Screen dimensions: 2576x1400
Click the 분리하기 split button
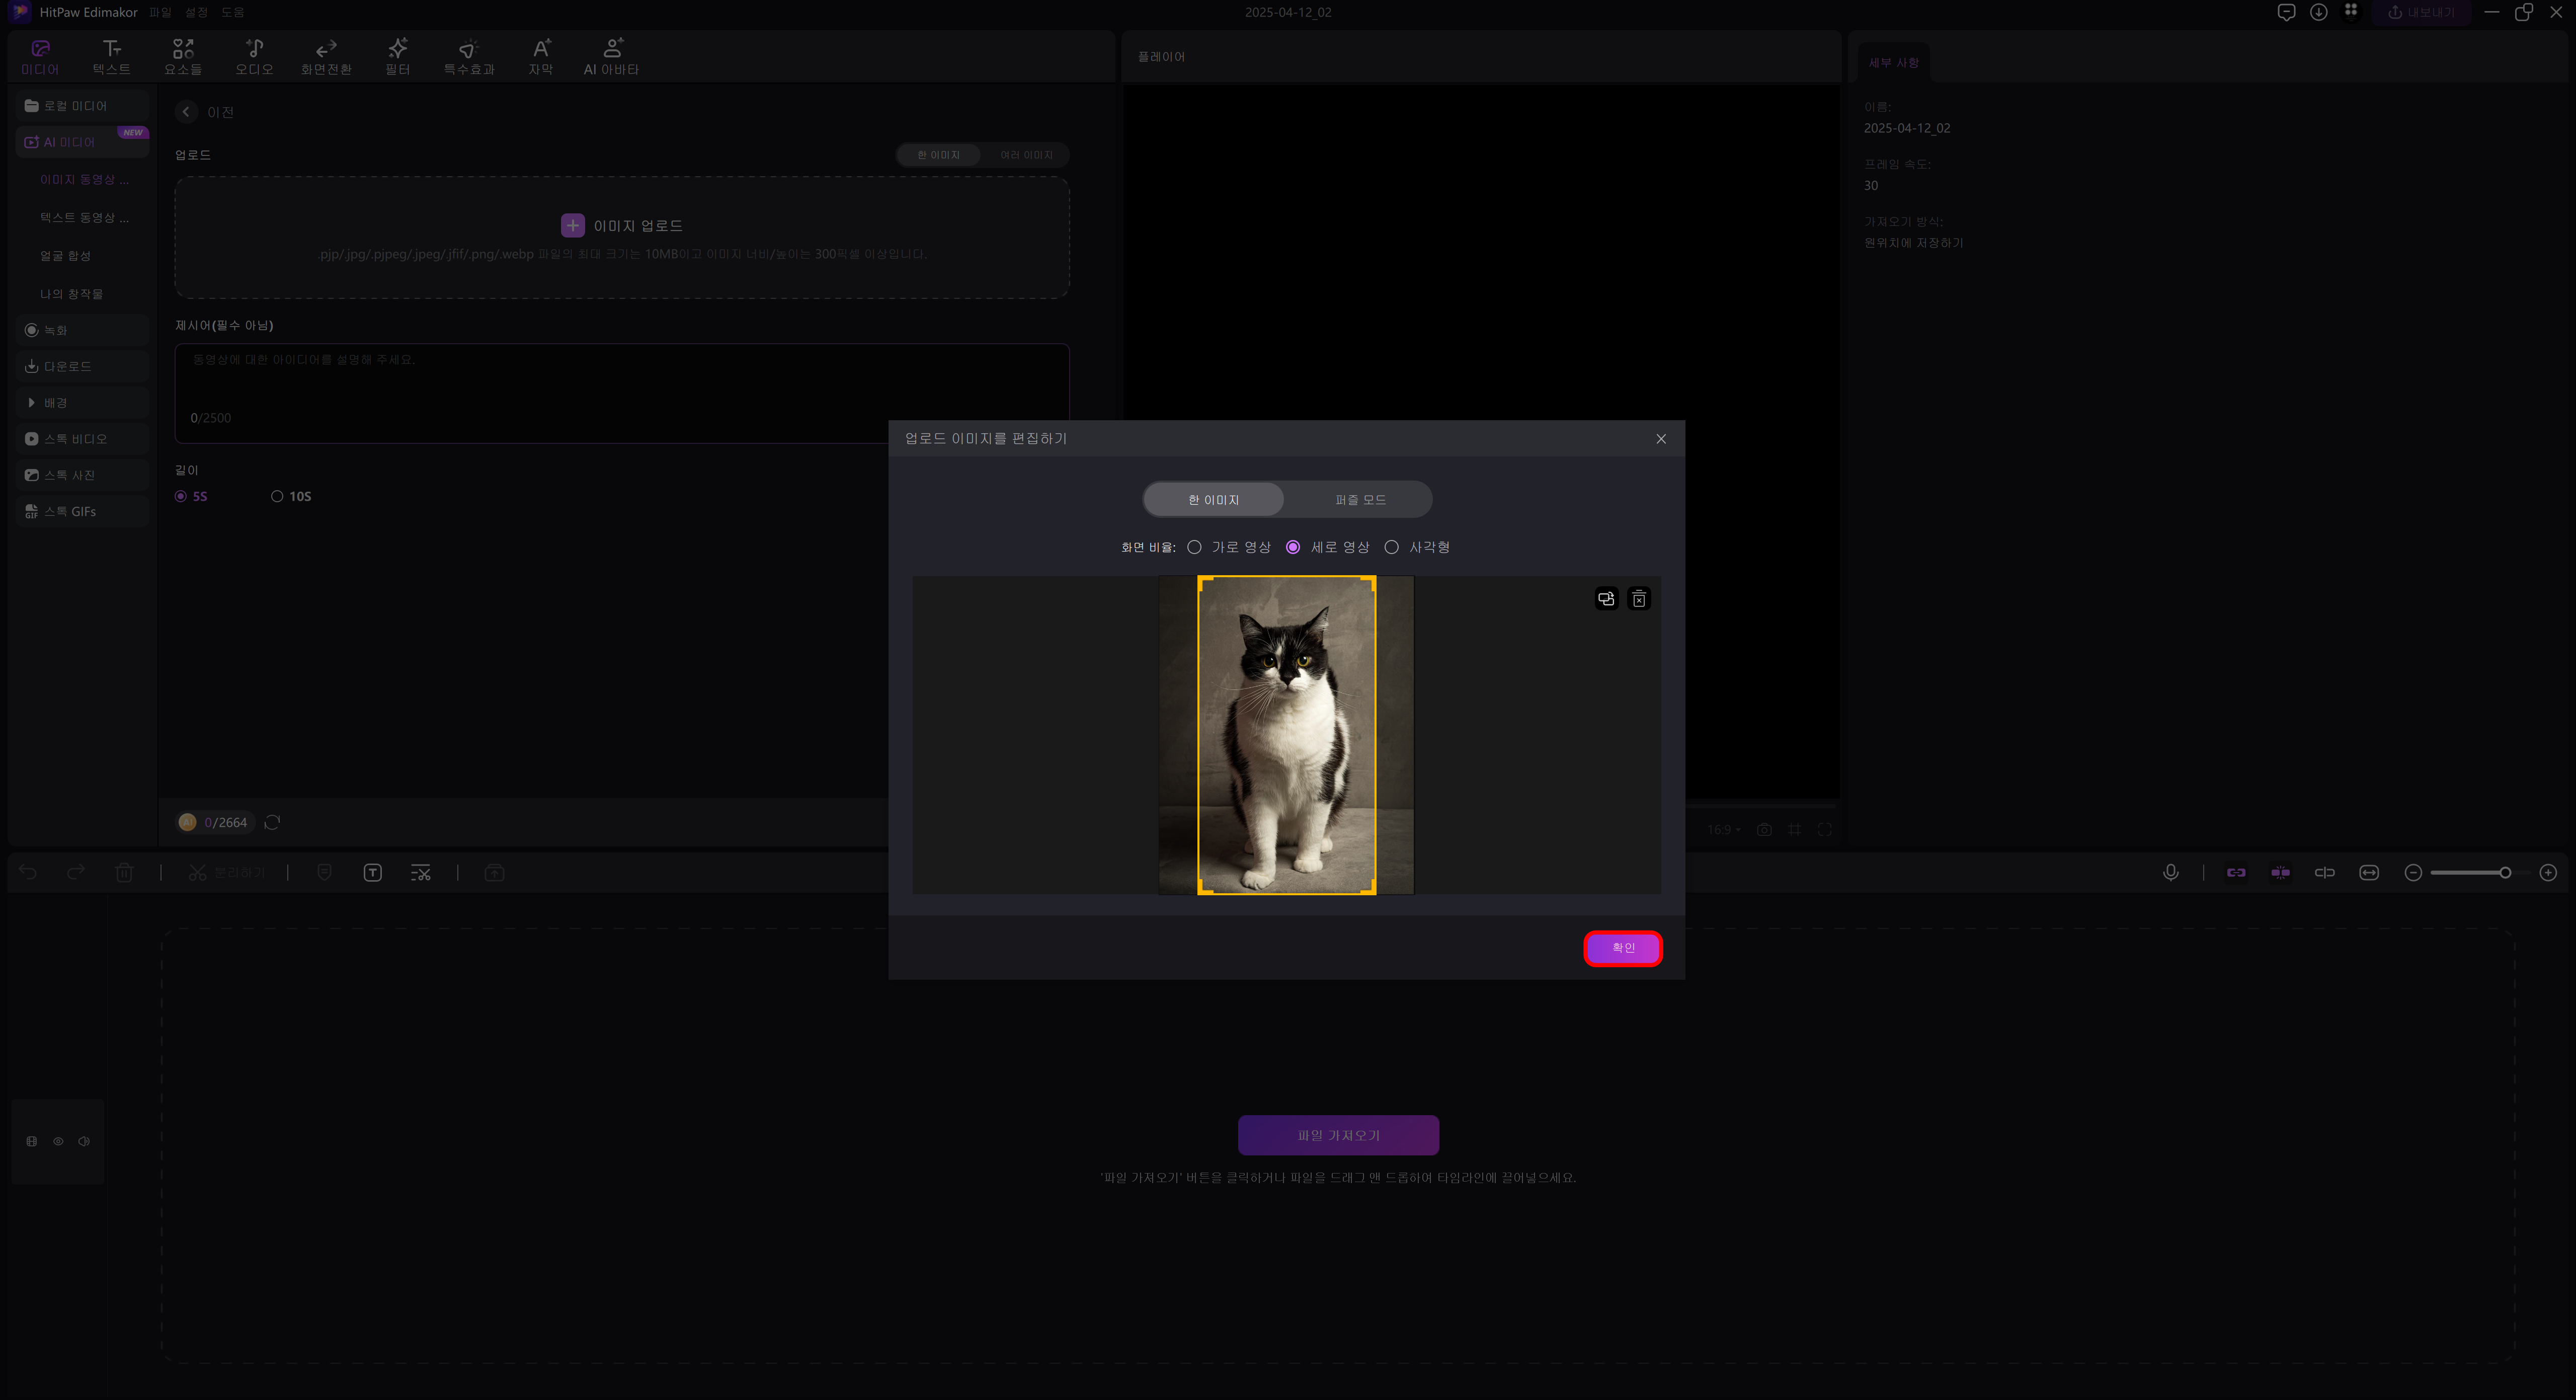click(227, 873)
